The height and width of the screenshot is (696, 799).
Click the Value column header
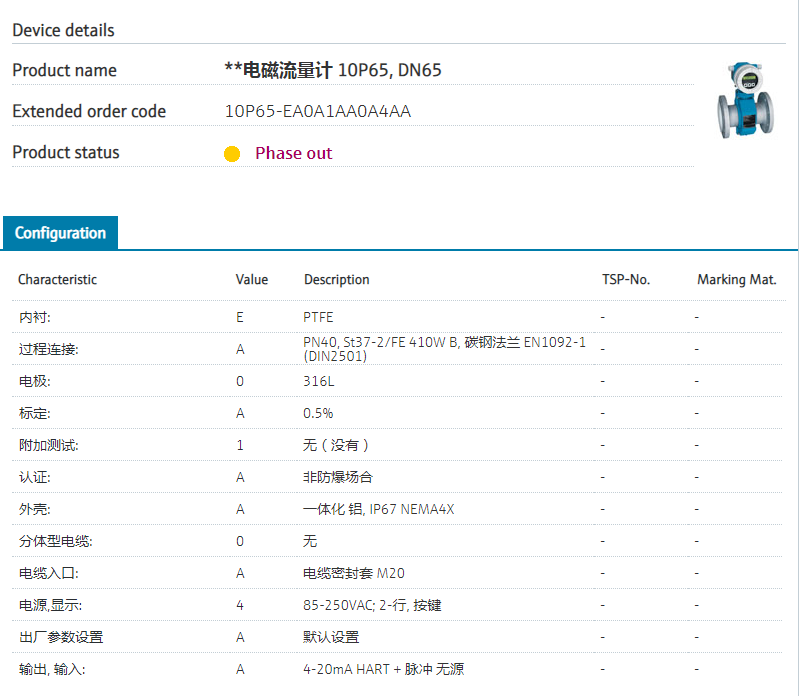pos(251,280)
